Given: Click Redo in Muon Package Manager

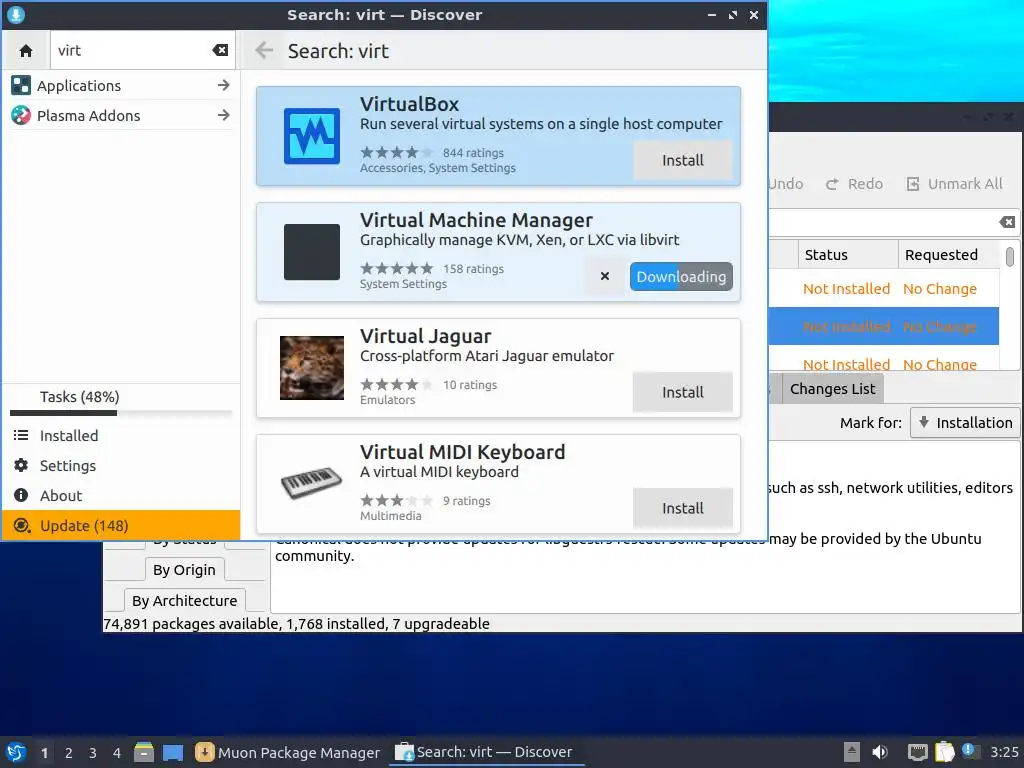Looking at the screenshot, I should pos(854,184).
